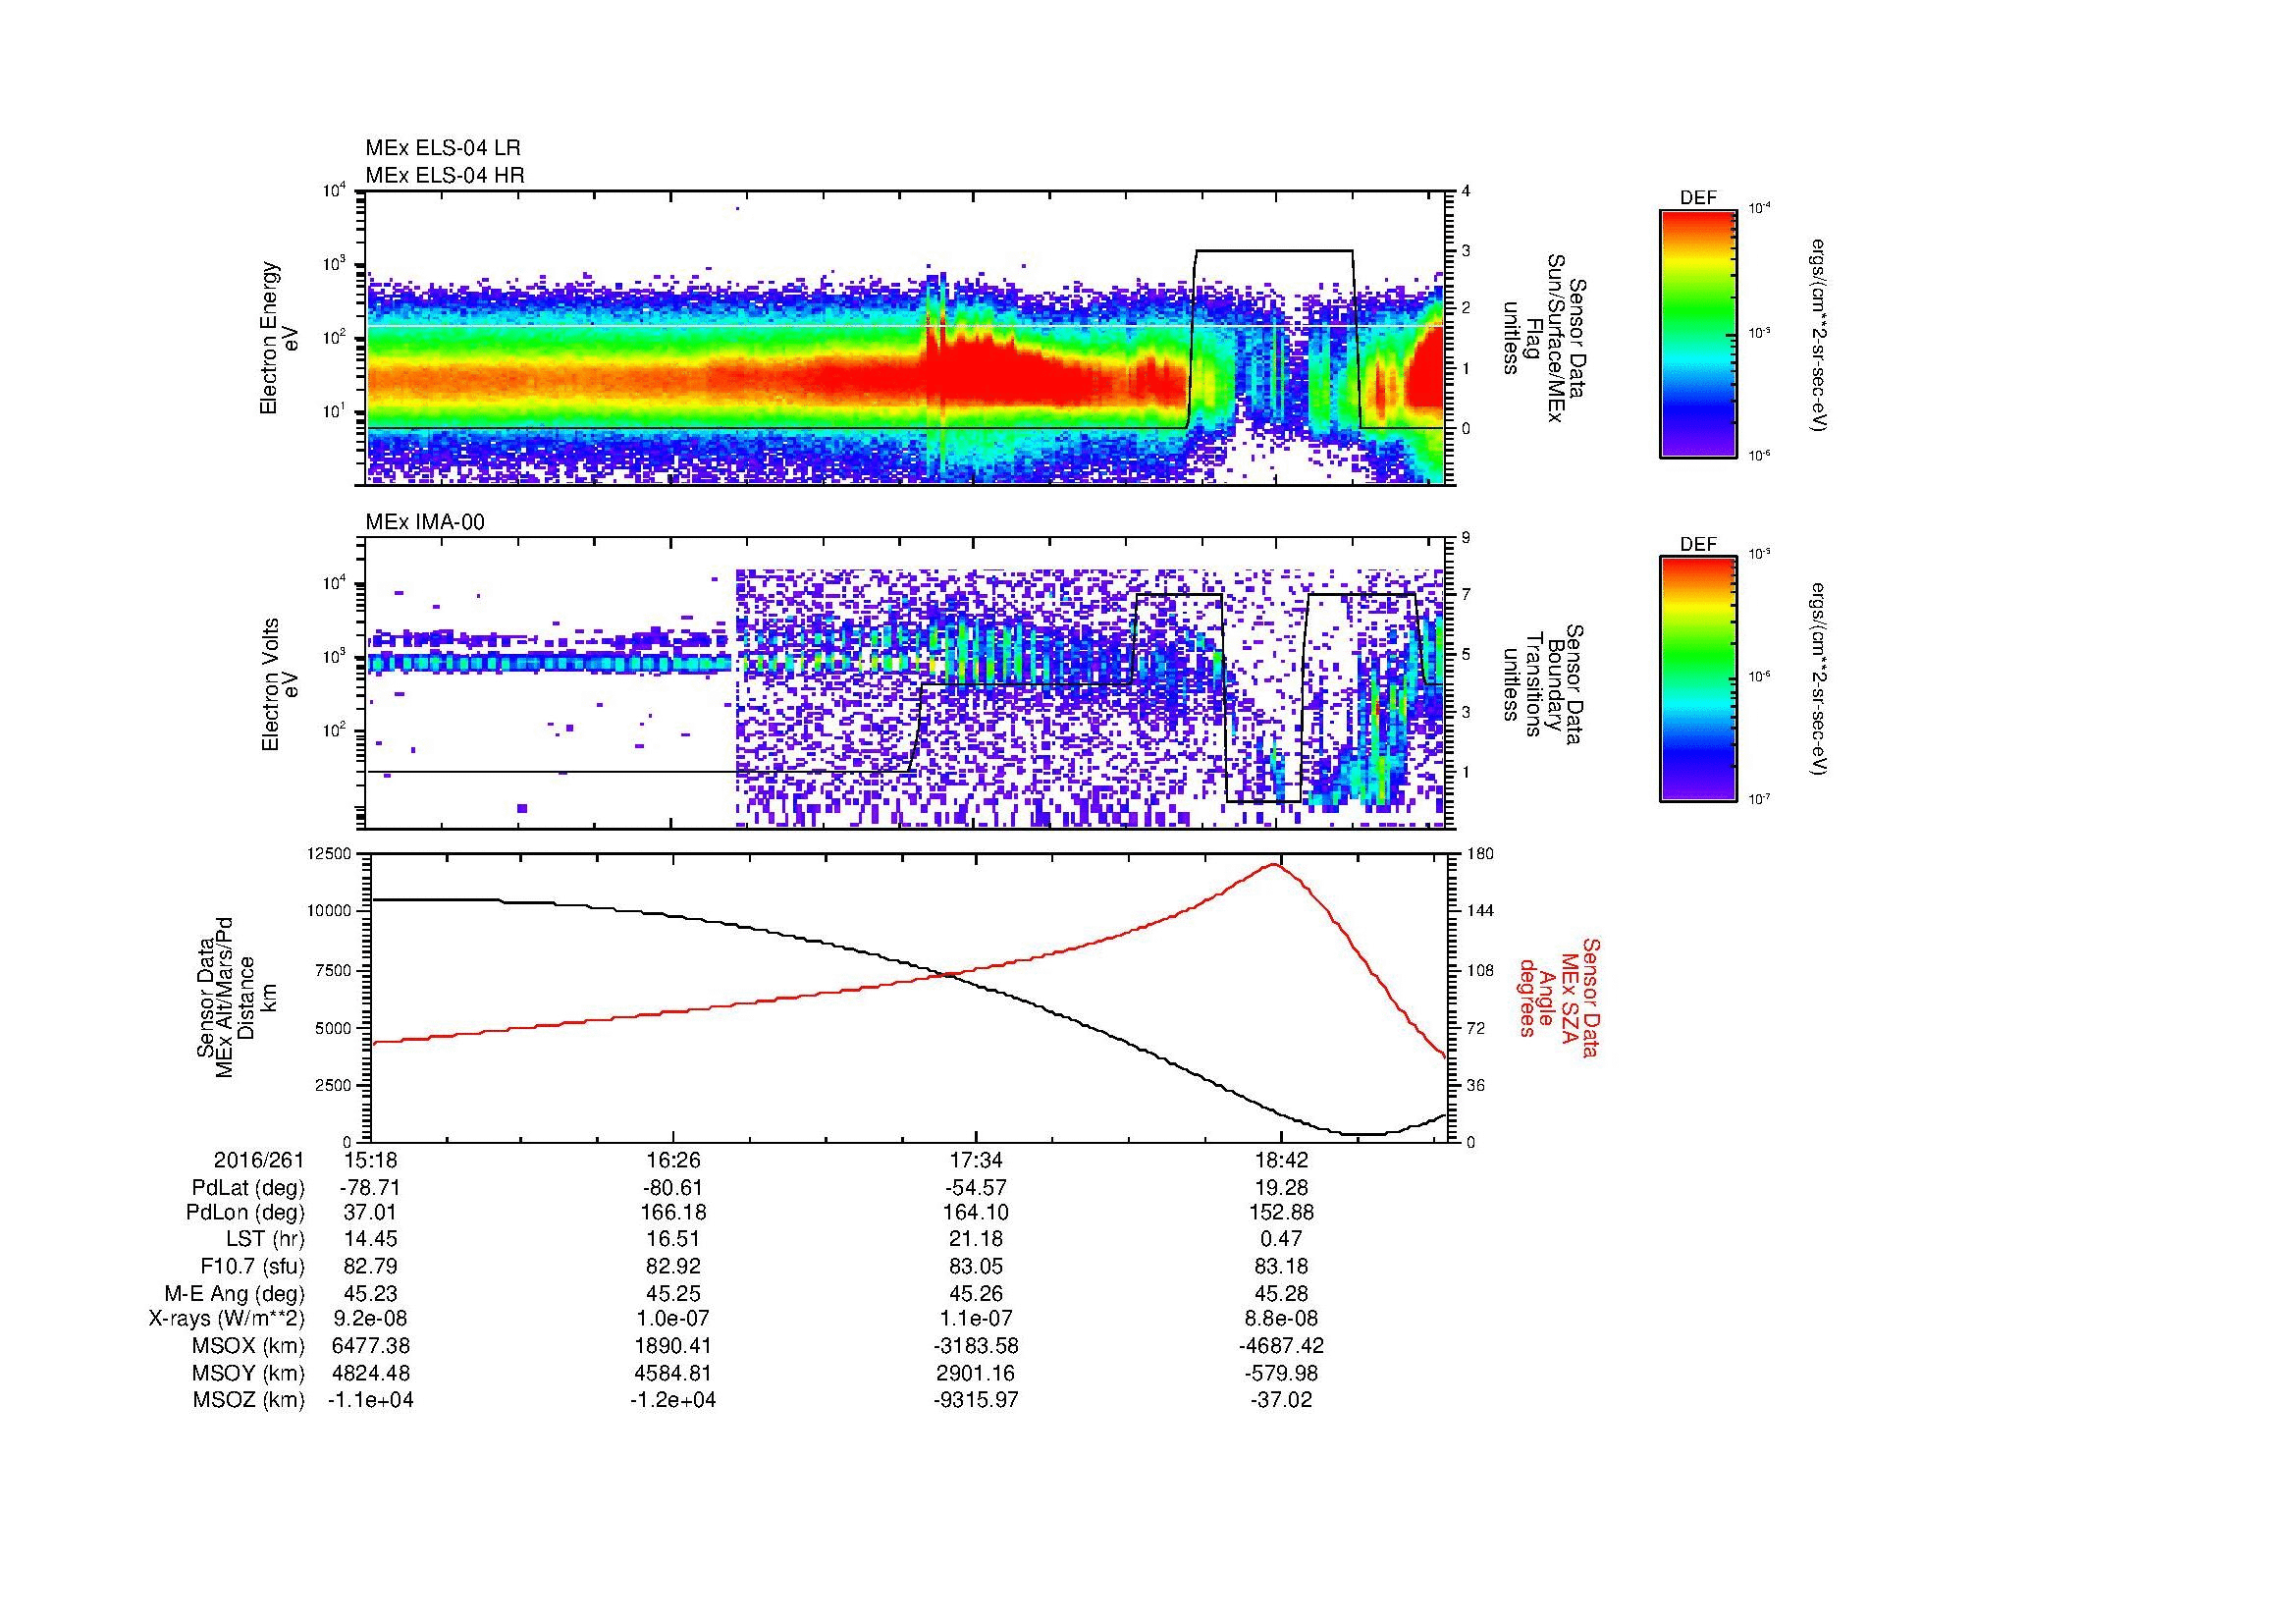Select the top DEF color bar
Image resolution: width=2296 pixels, height=1623 pixels.
point(1698,333)
